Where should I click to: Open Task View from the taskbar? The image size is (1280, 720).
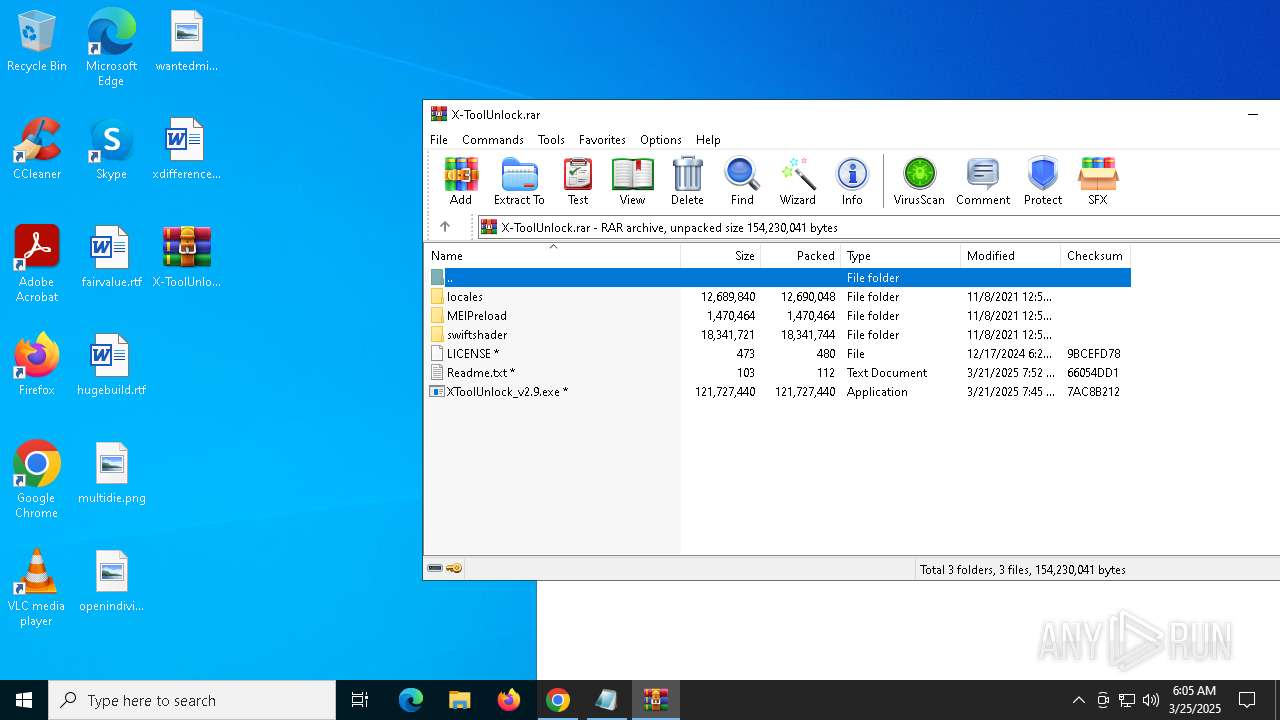(360, 700)
